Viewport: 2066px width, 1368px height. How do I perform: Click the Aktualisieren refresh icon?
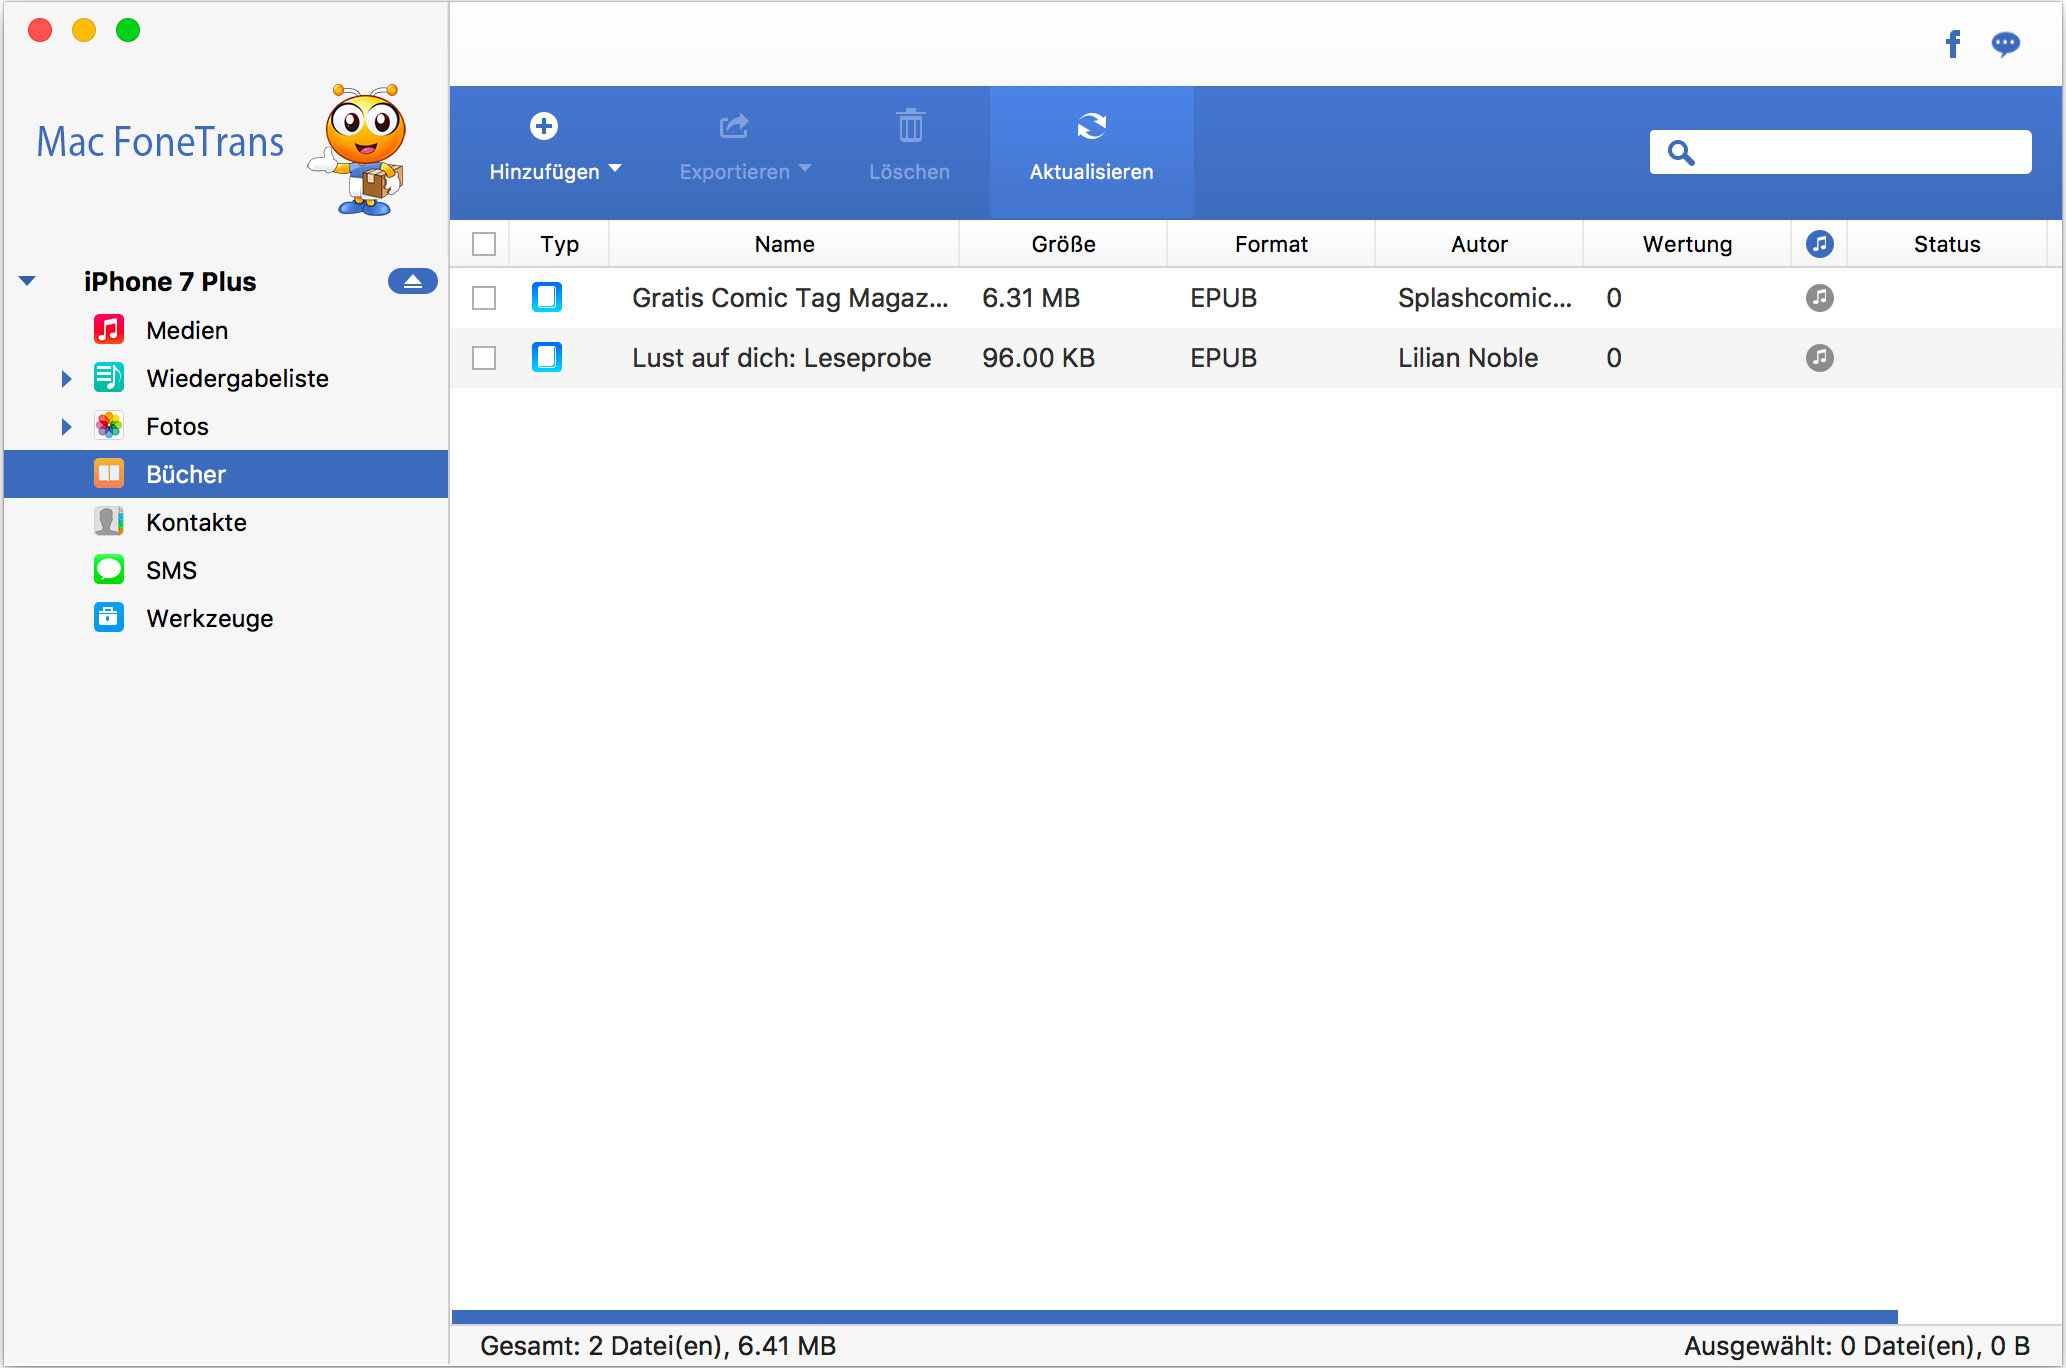(1091, 126)
